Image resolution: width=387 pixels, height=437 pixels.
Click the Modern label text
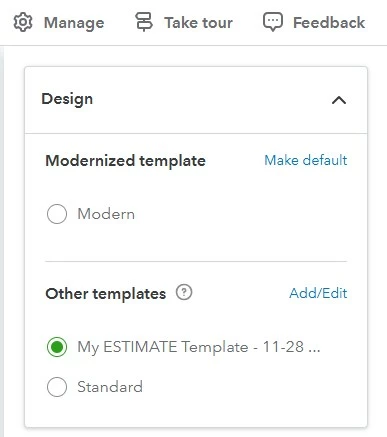[106, 214]
